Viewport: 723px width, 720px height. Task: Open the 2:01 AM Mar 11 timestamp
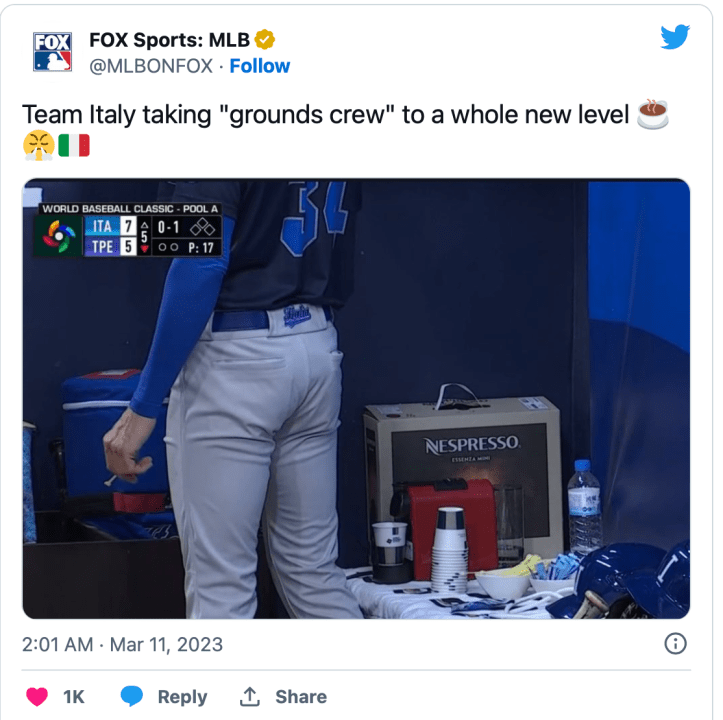pos(122,644)
